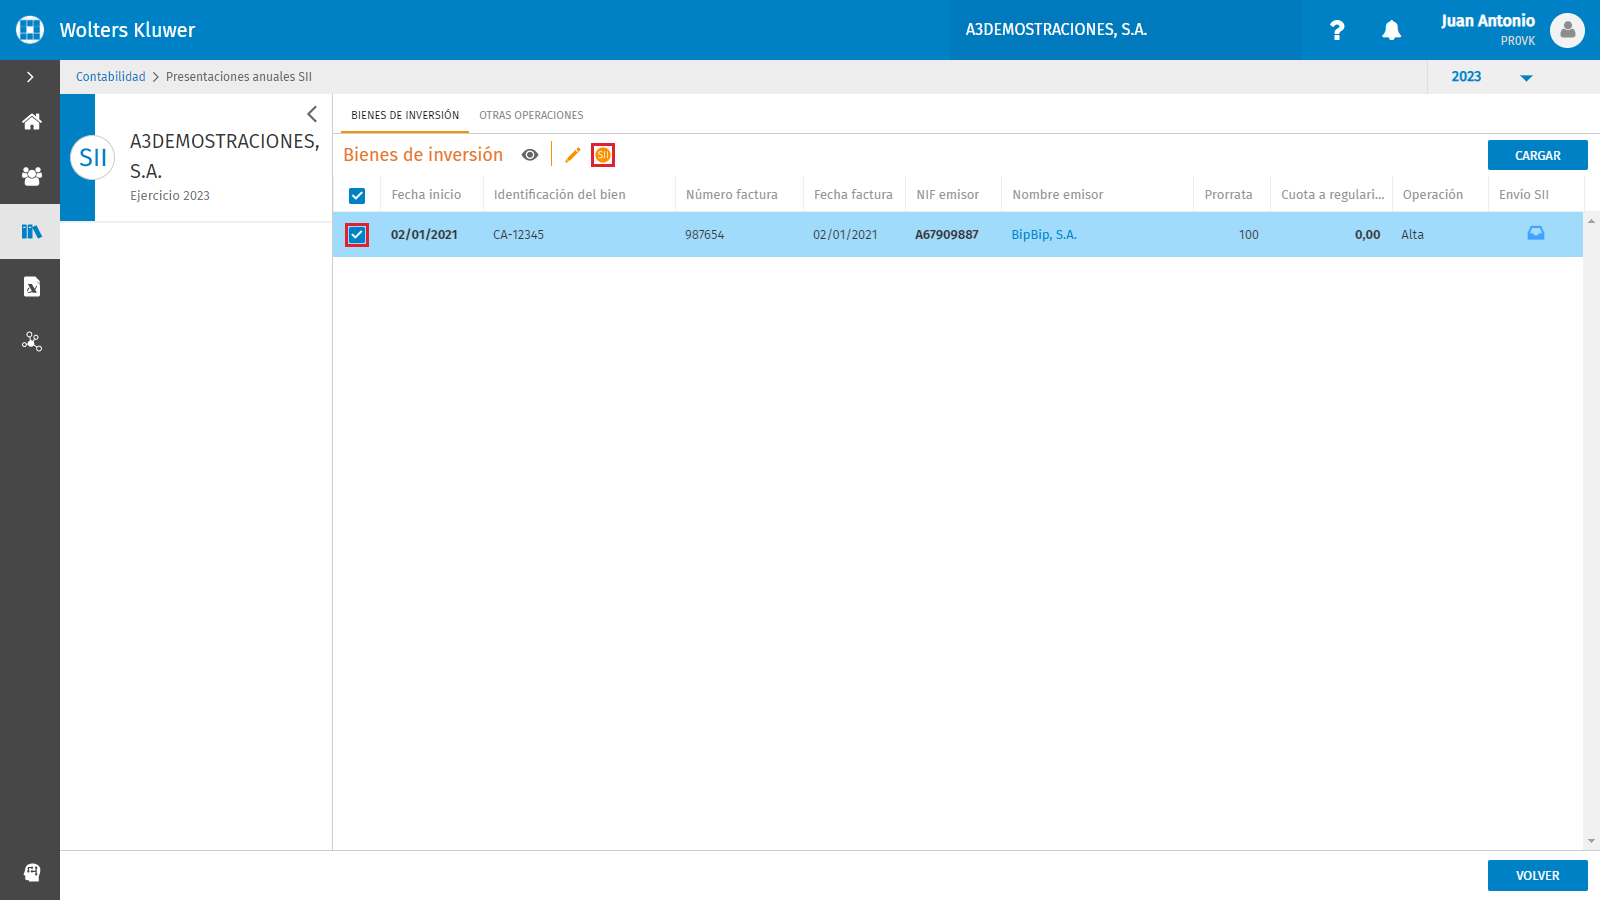Click the Prorrata column header
Screen dimensions: 1600x900
click(1228, 195)
